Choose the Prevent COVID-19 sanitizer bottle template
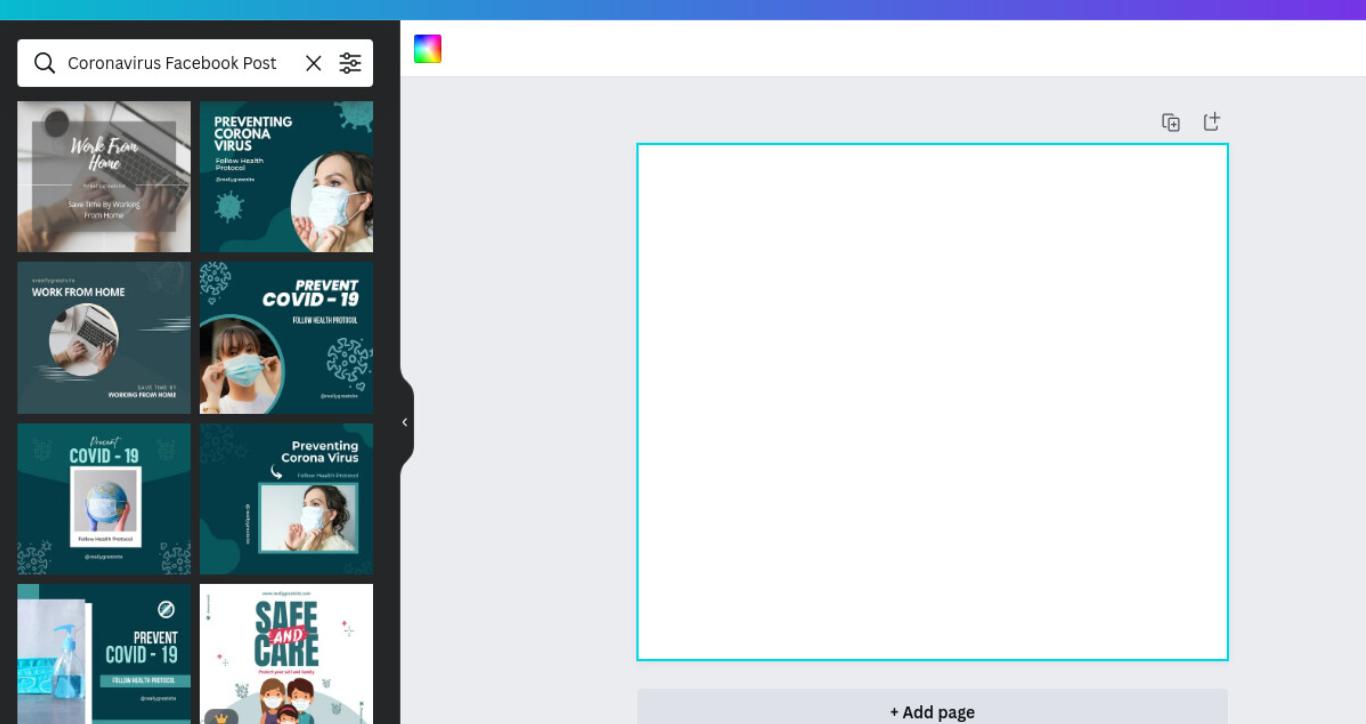 (104, 654)
